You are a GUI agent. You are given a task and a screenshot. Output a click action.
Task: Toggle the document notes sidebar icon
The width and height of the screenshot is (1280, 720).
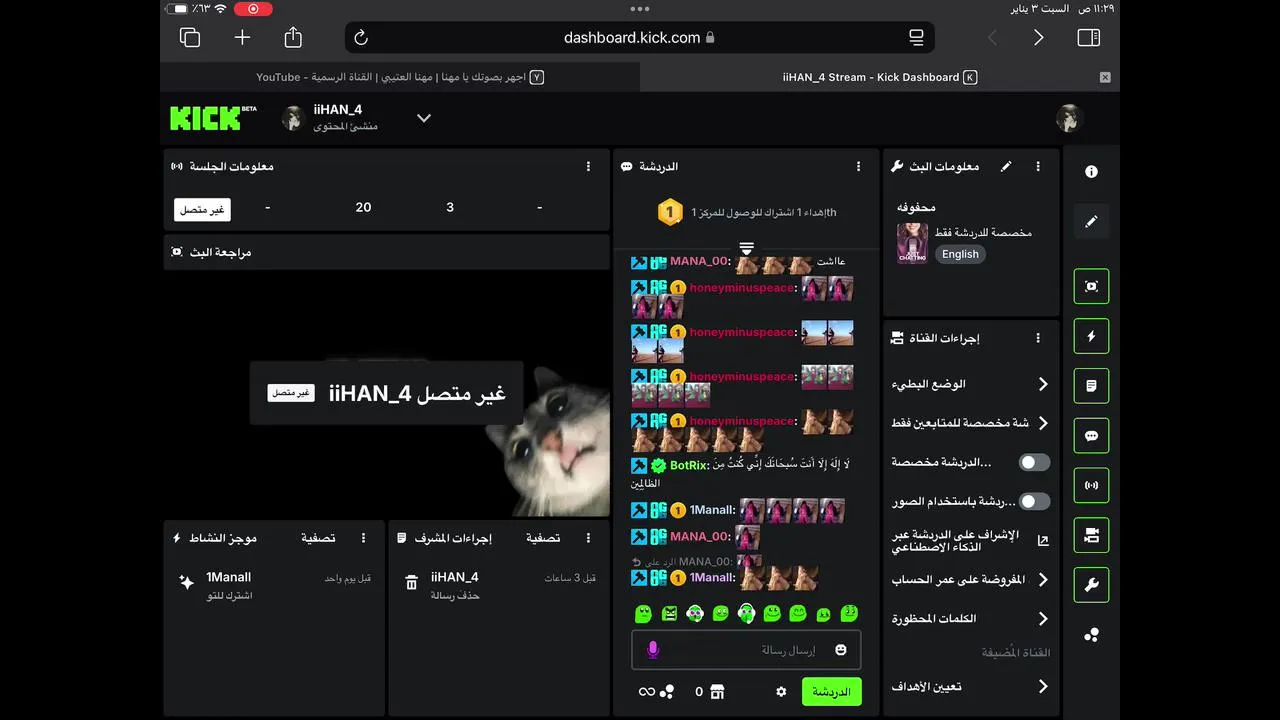1091,385
